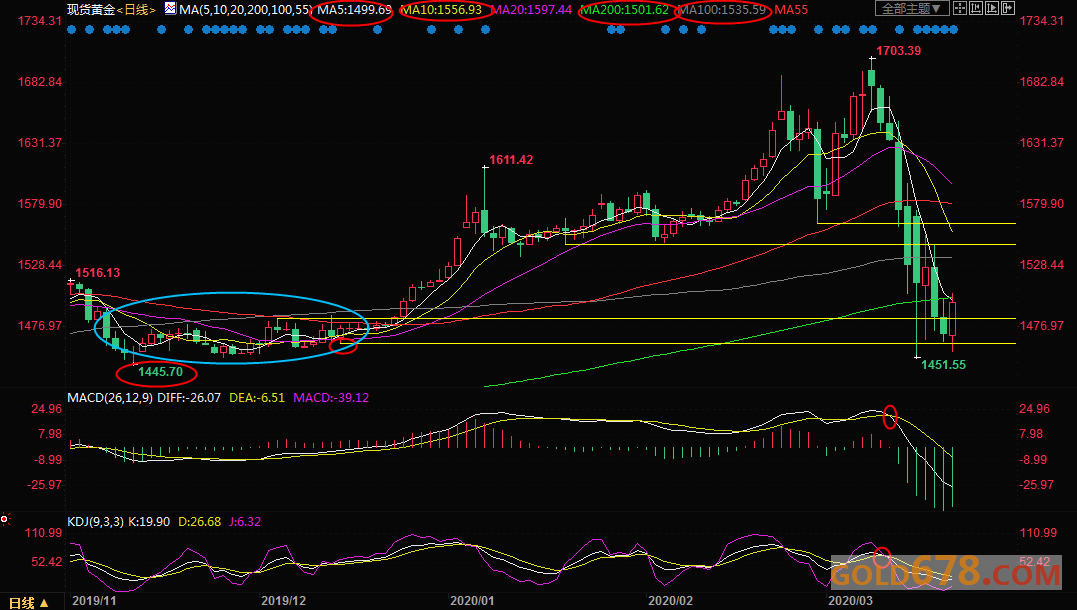
Task: Click the MA20:1597.44 value
Action: (532, 10)
